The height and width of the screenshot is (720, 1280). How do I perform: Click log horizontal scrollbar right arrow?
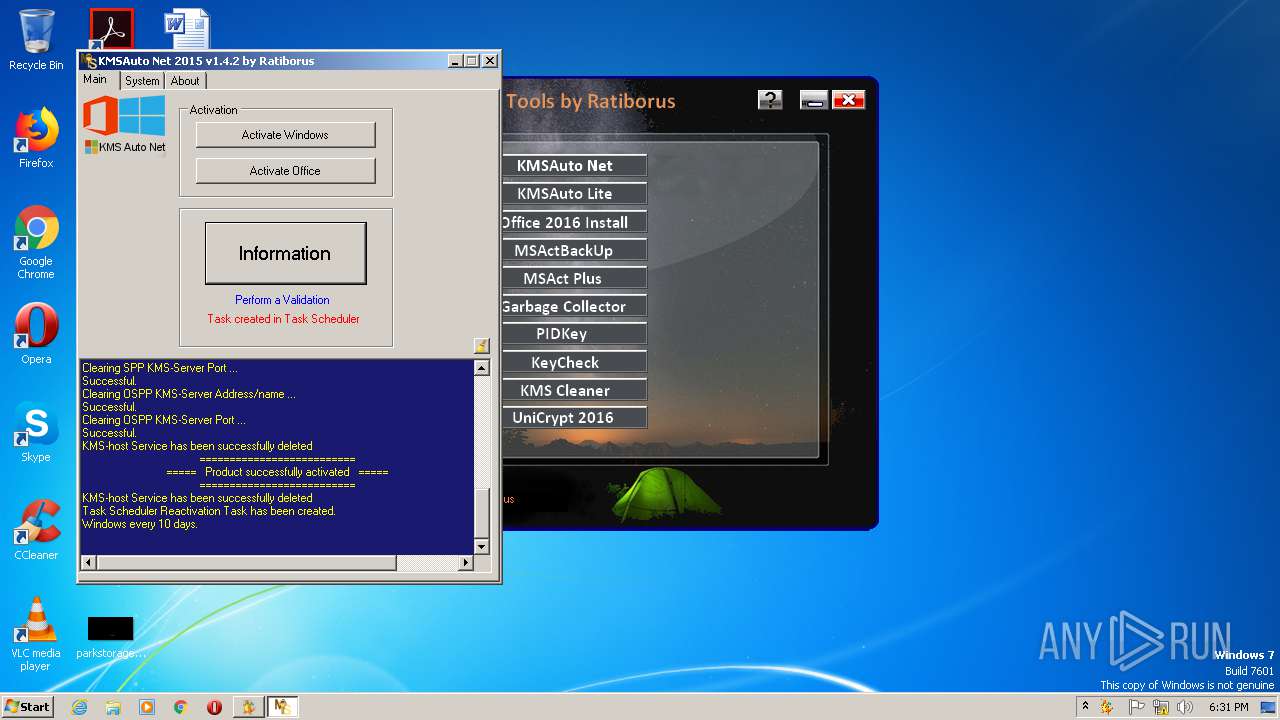click(x=465, y=563)
